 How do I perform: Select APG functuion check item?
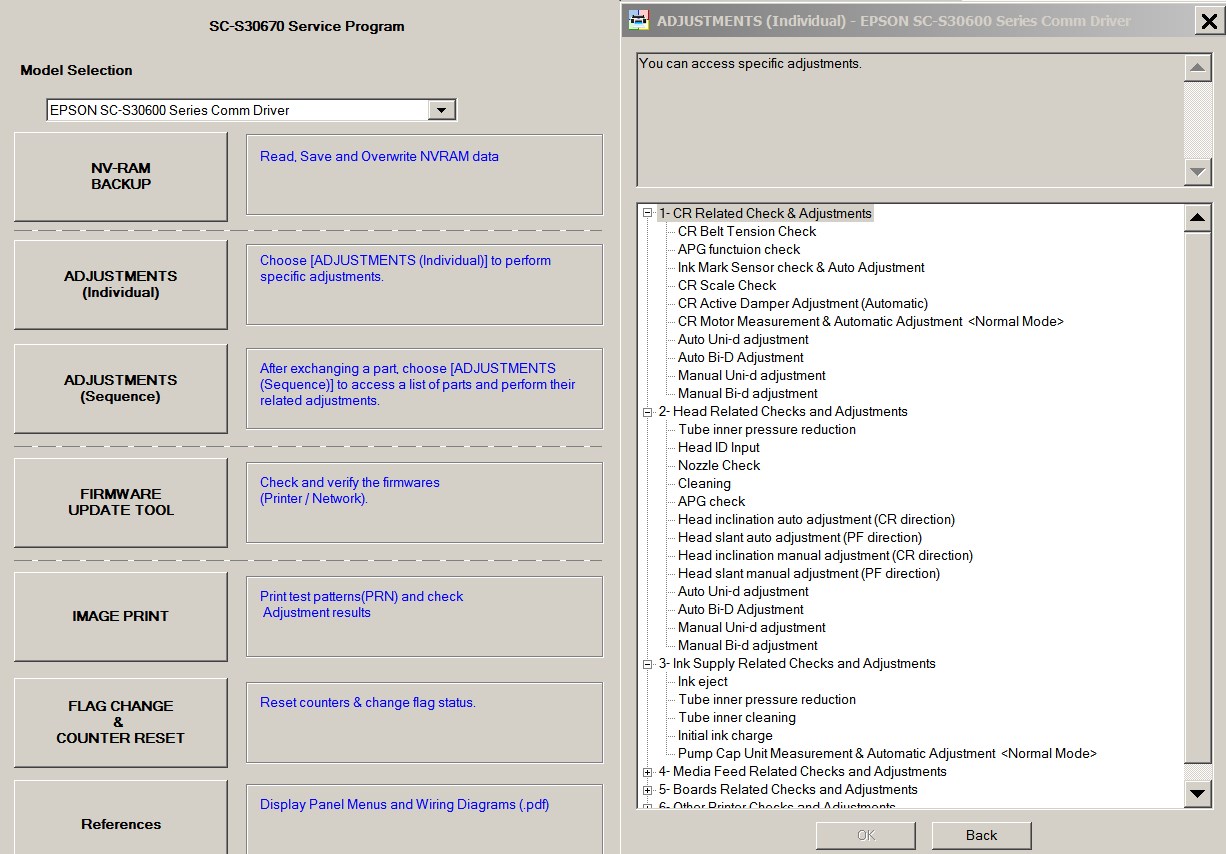point(739,249)
